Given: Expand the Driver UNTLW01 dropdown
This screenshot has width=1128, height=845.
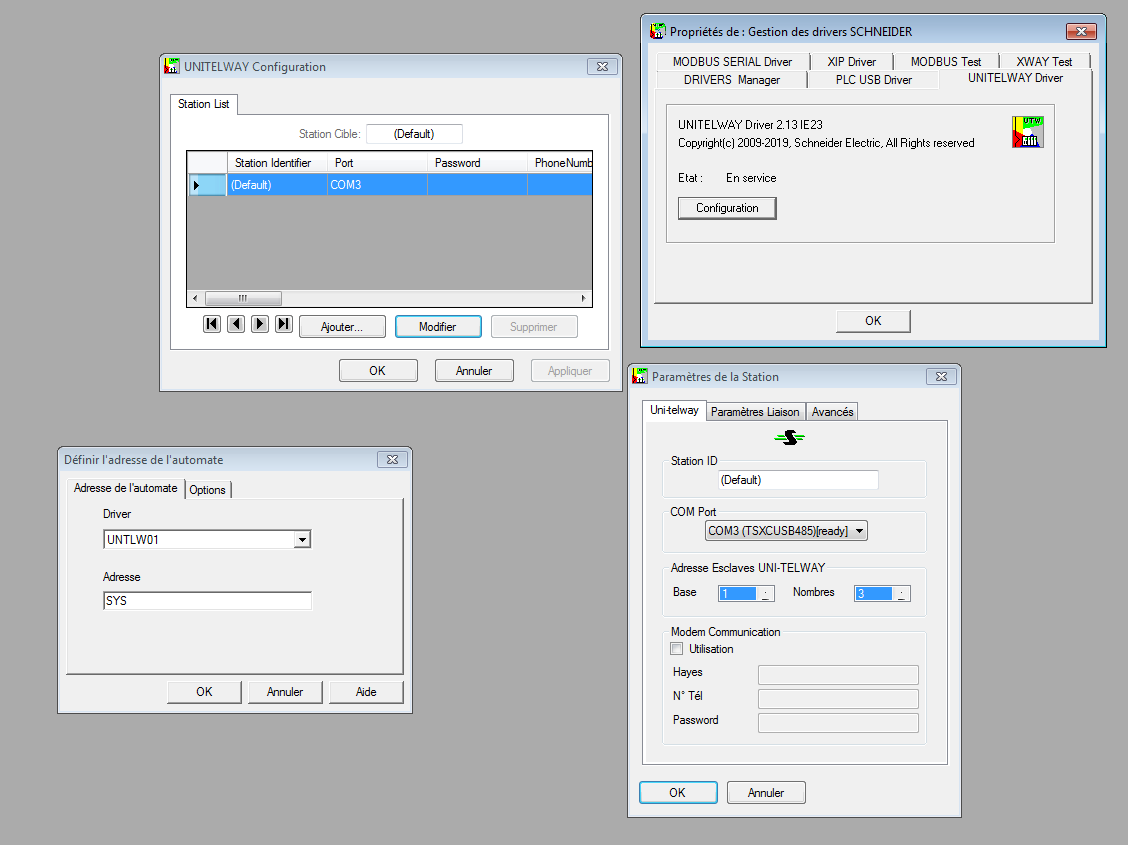Looking at the screenshot, I should coord(303,540).
